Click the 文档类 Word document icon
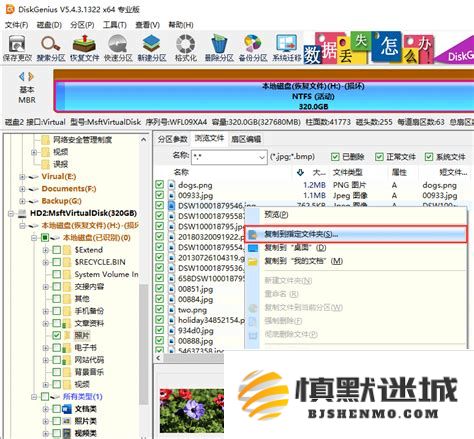Viewport: 474px width, 439px height. coord(67,409)
